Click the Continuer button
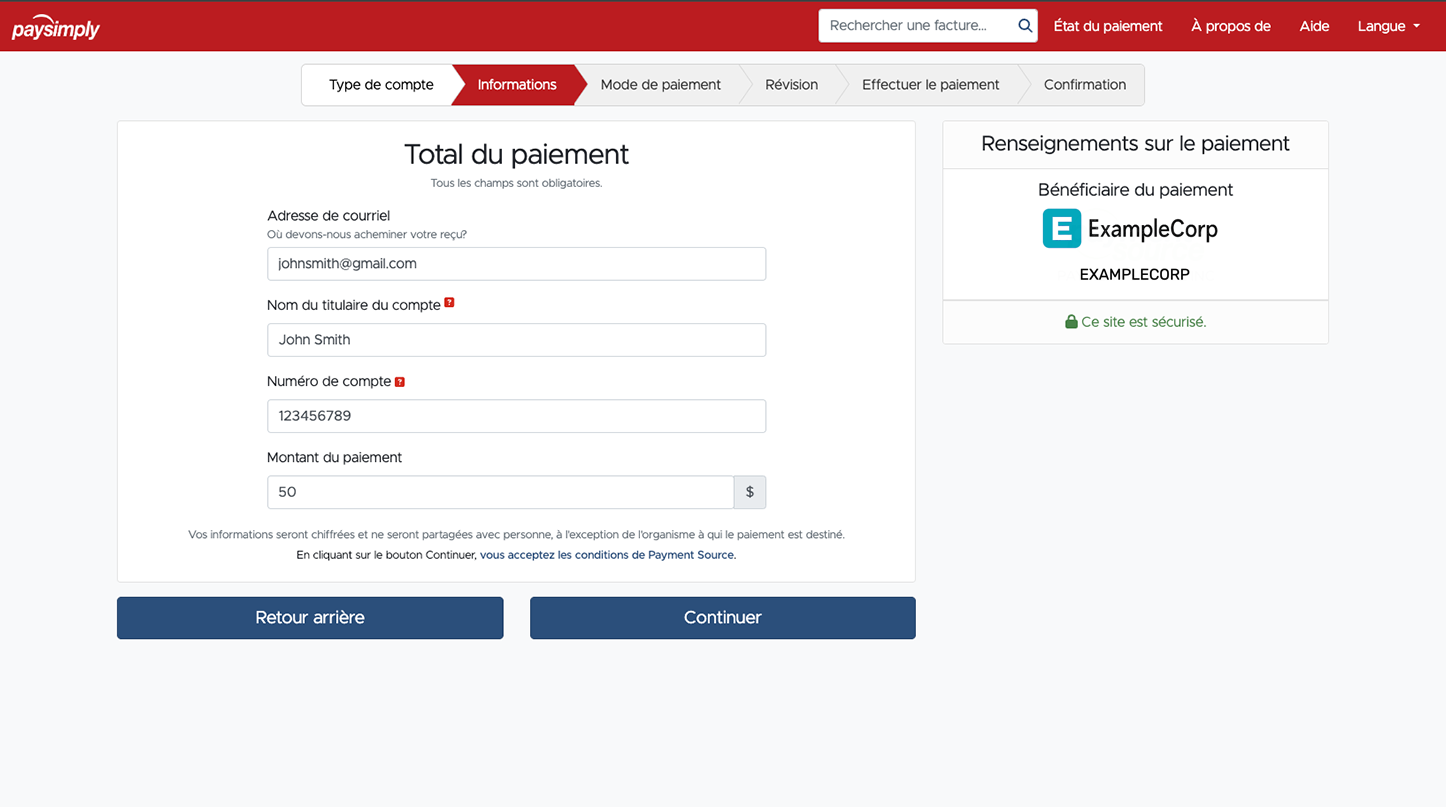1446x807 pixels. 722,617
